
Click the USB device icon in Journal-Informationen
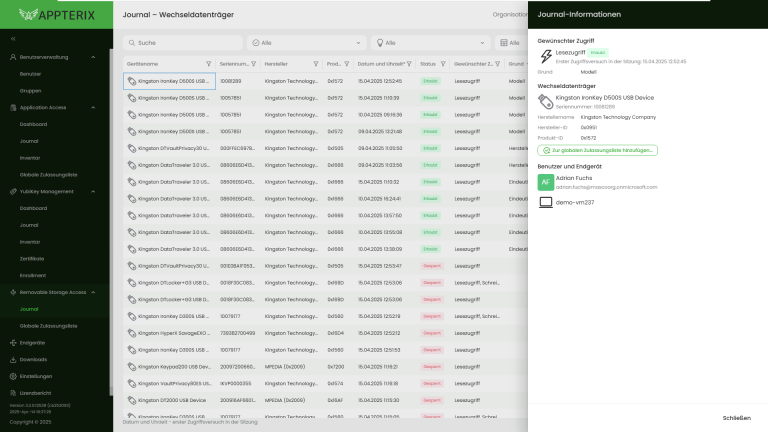coord(545,101)
